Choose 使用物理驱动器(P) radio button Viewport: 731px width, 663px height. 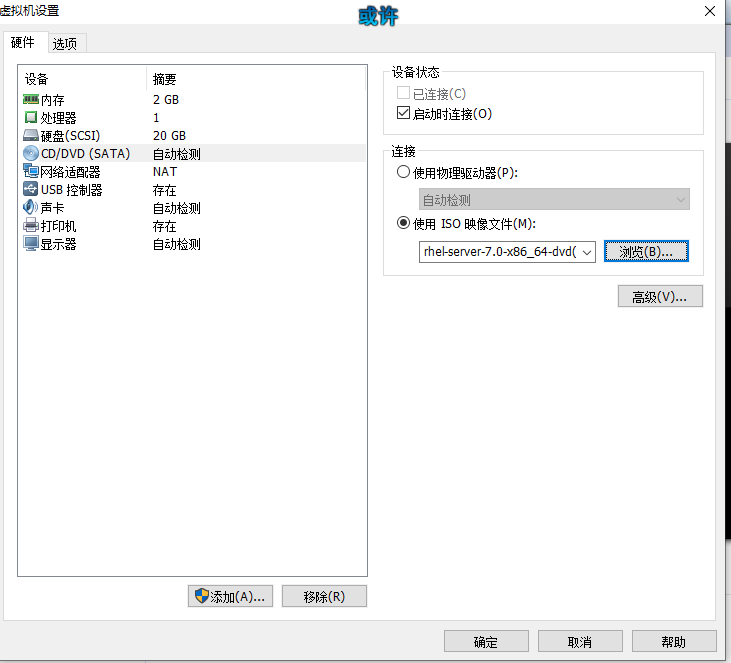403,172
